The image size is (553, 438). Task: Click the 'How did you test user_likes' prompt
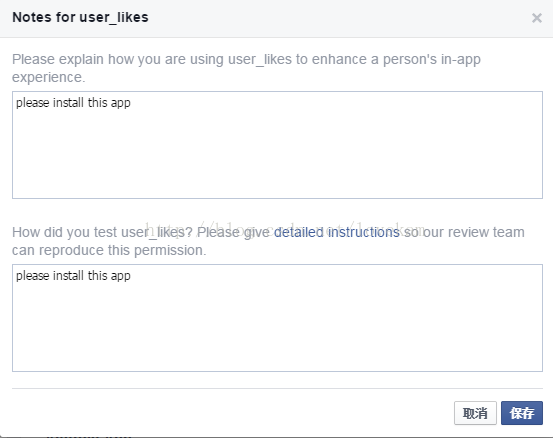pyautogui.click(x=268, y=241)
